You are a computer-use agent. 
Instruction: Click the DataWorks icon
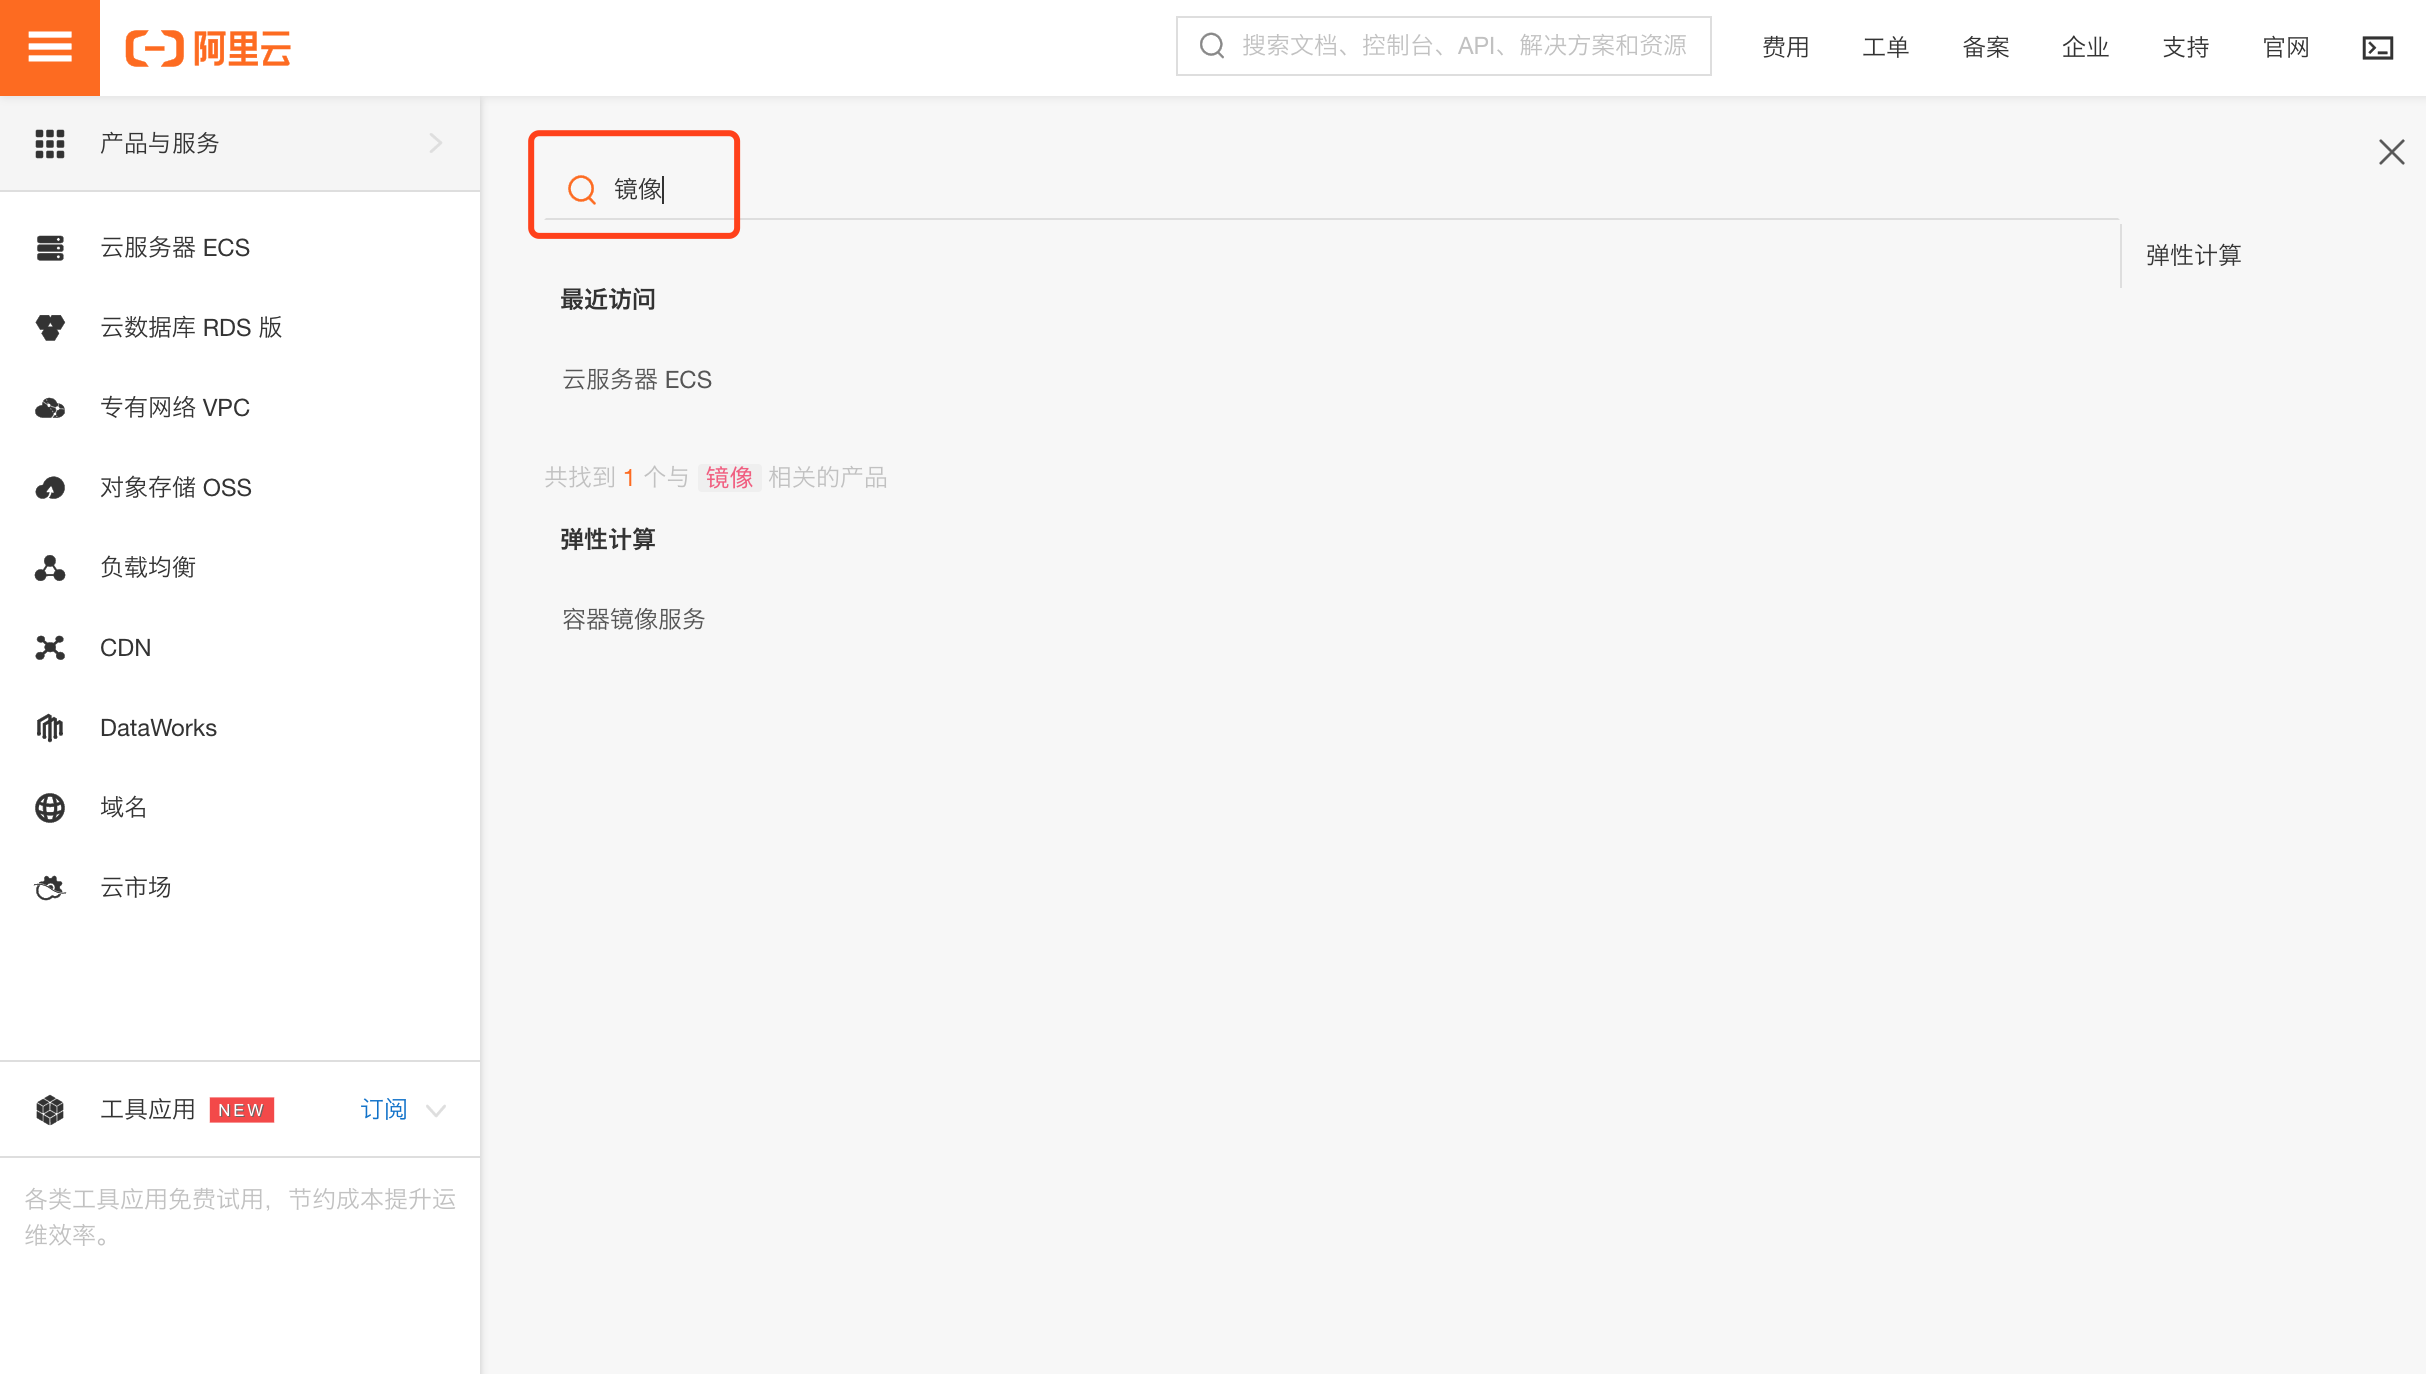tap(50, 728)
